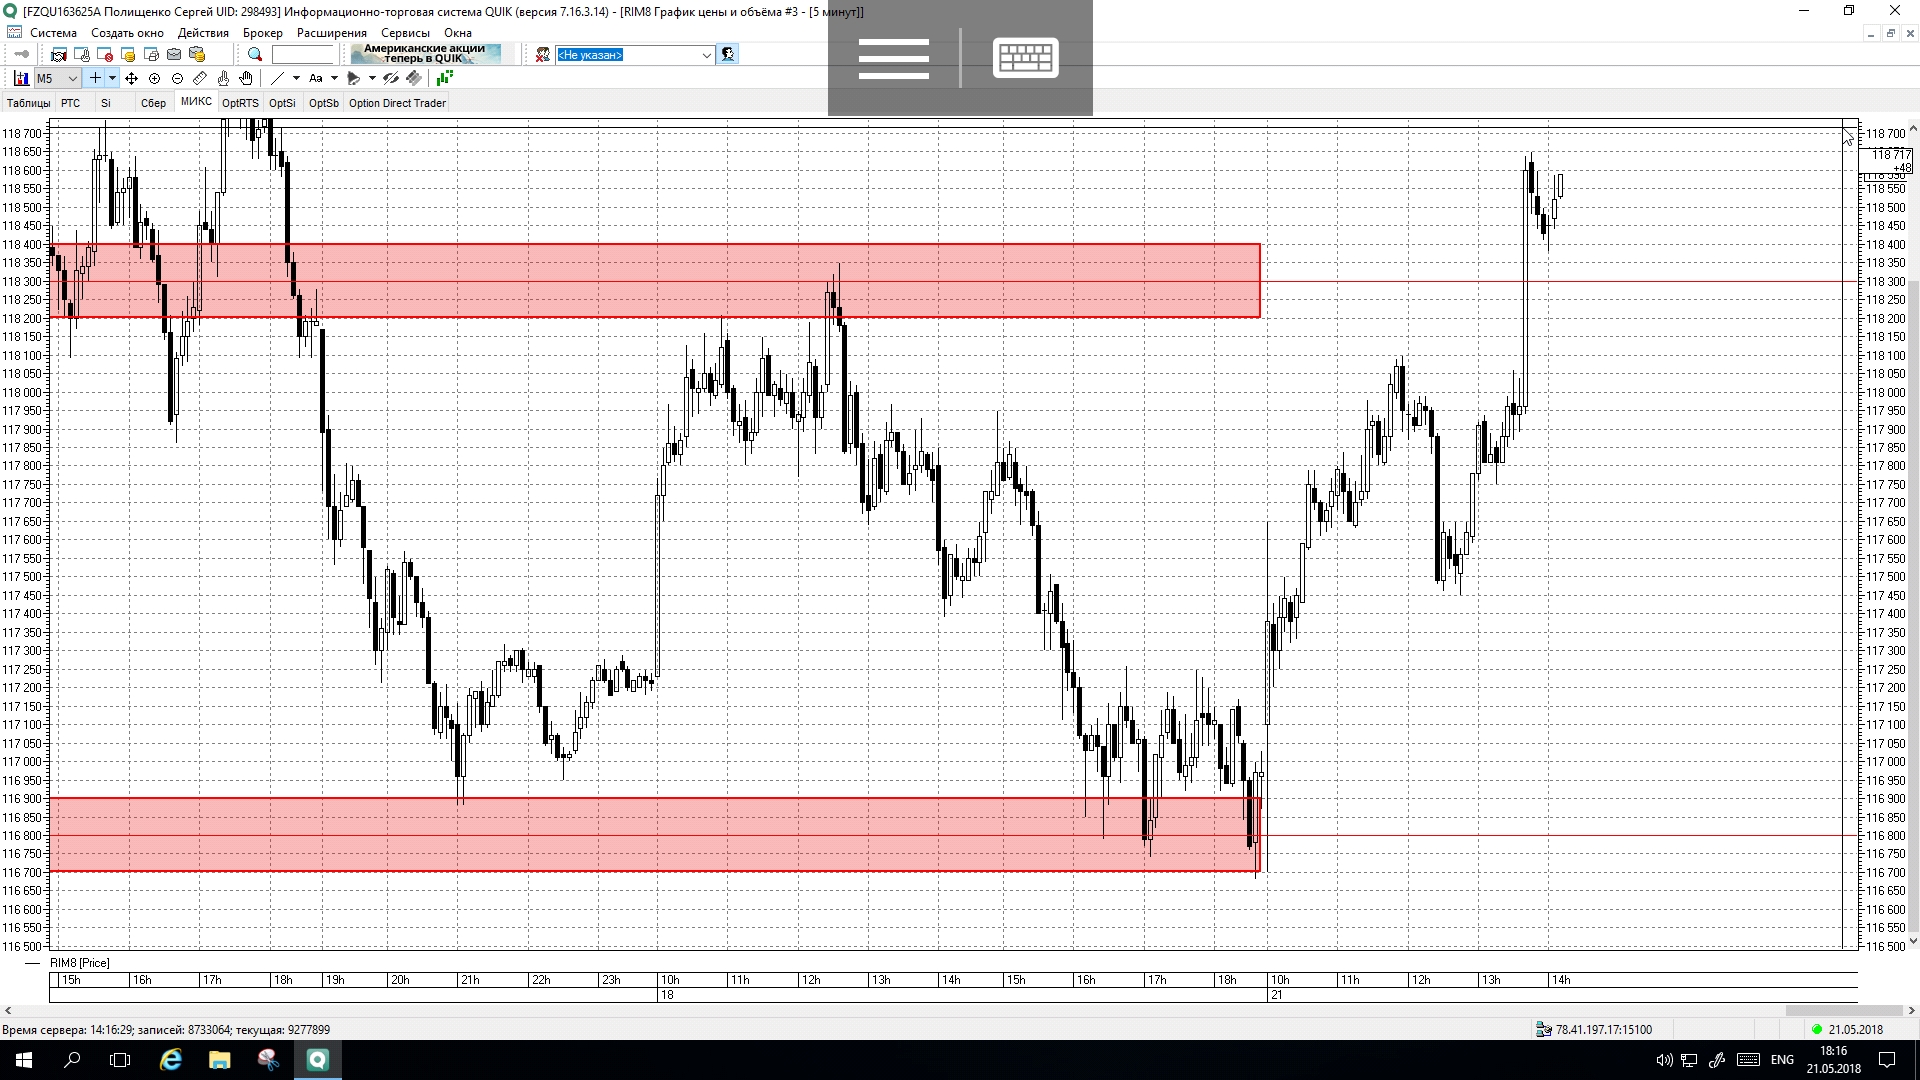Select the hand pan tool
This screenshot has height=1080, width=1920.
pyautogui.click(x=246, y=78)
